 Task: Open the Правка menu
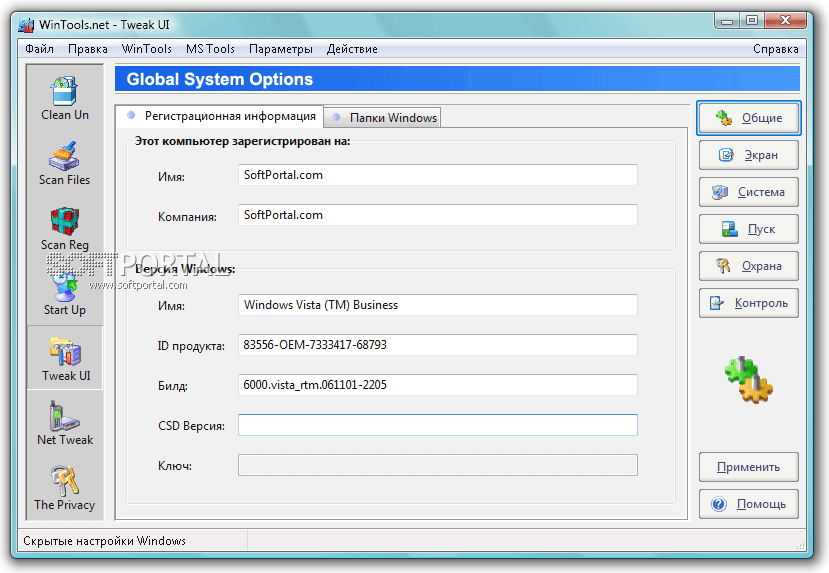88,49
